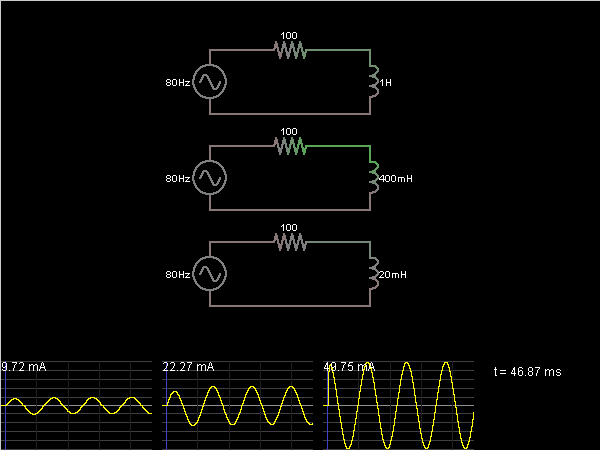Click the resistor in the 1H circuit
Image resolution: width=600 pixels, height=450 pixels.
click(x=290, y=50)
